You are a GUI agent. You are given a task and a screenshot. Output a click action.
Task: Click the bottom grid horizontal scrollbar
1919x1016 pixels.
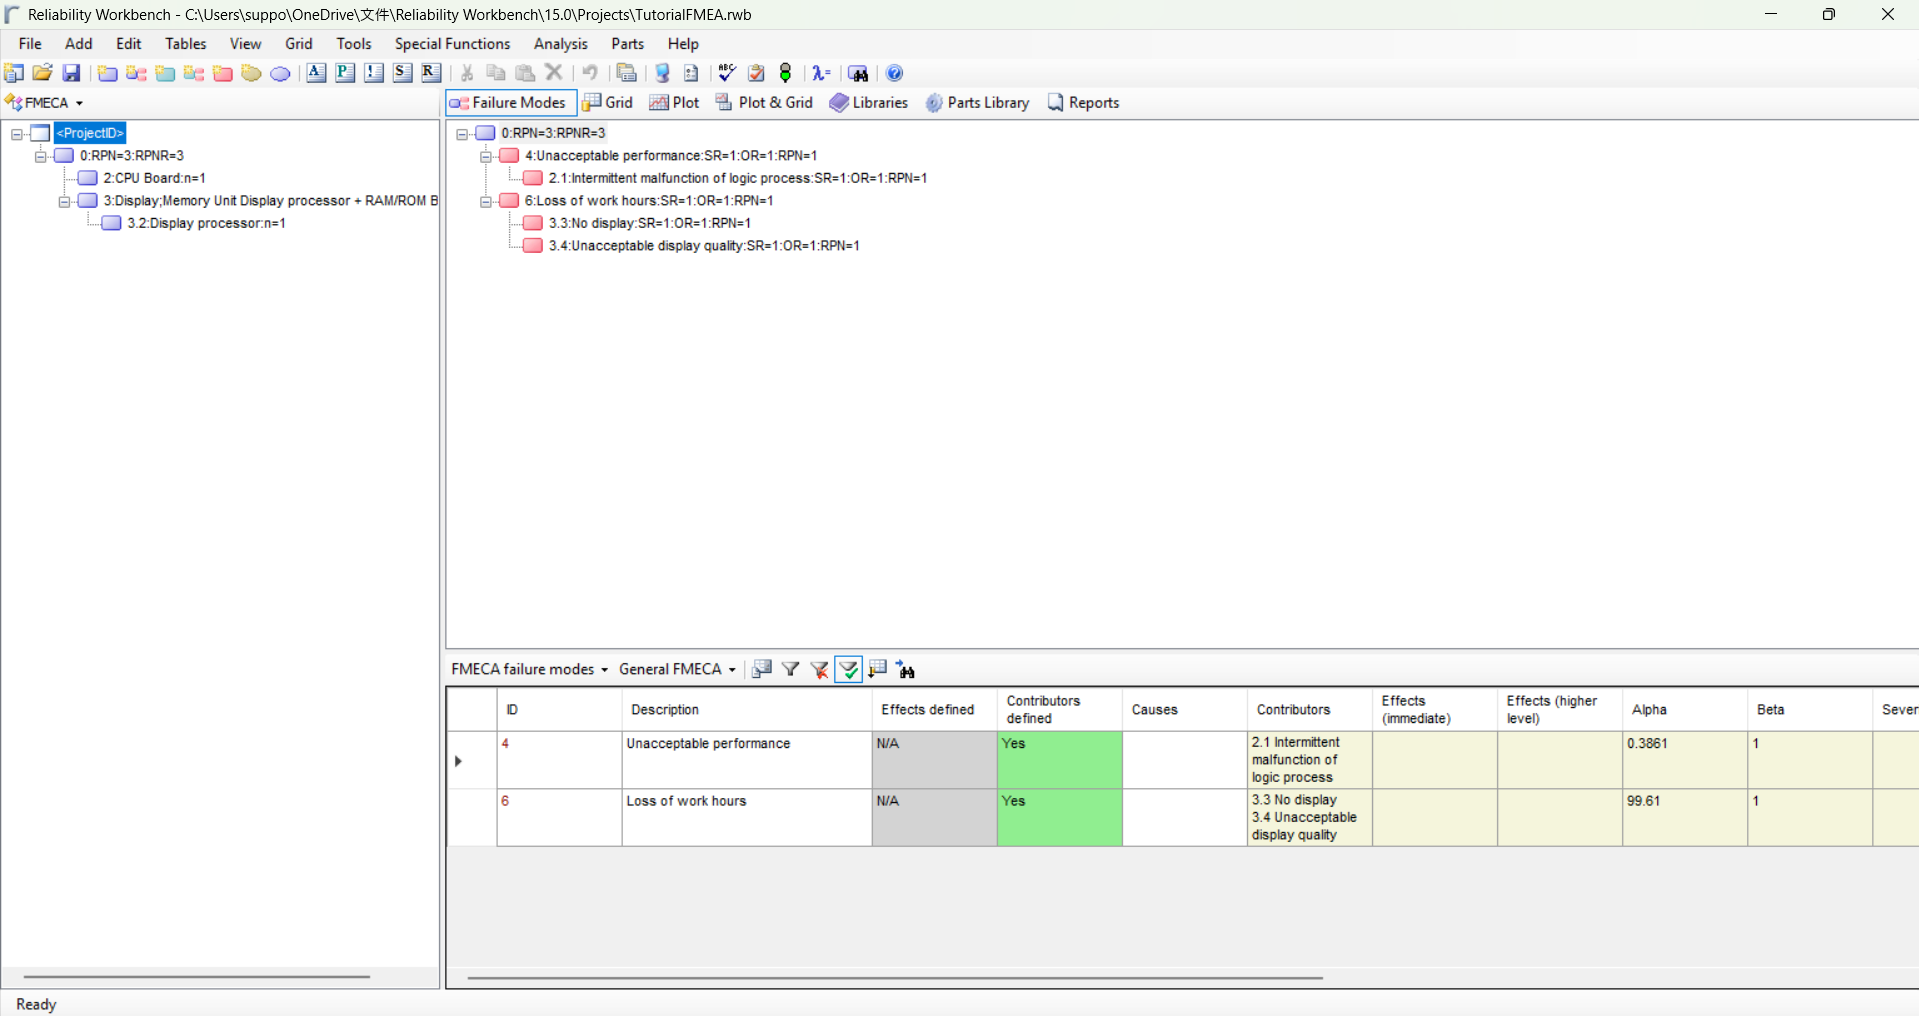895,977
